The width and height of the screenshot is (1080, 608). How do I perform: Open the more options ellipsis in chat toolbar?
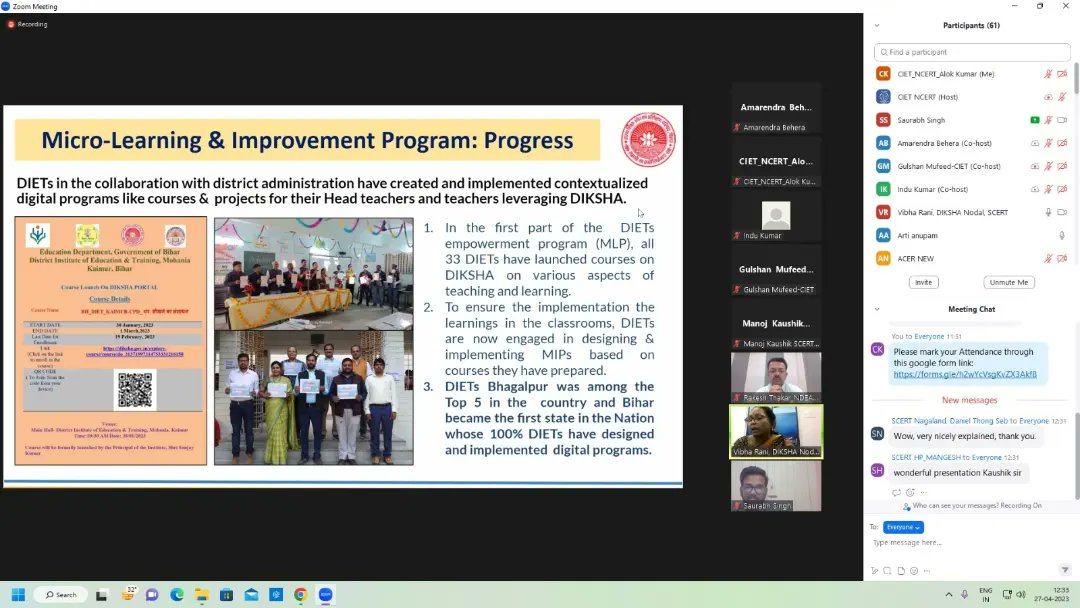(x=927, y=571)
